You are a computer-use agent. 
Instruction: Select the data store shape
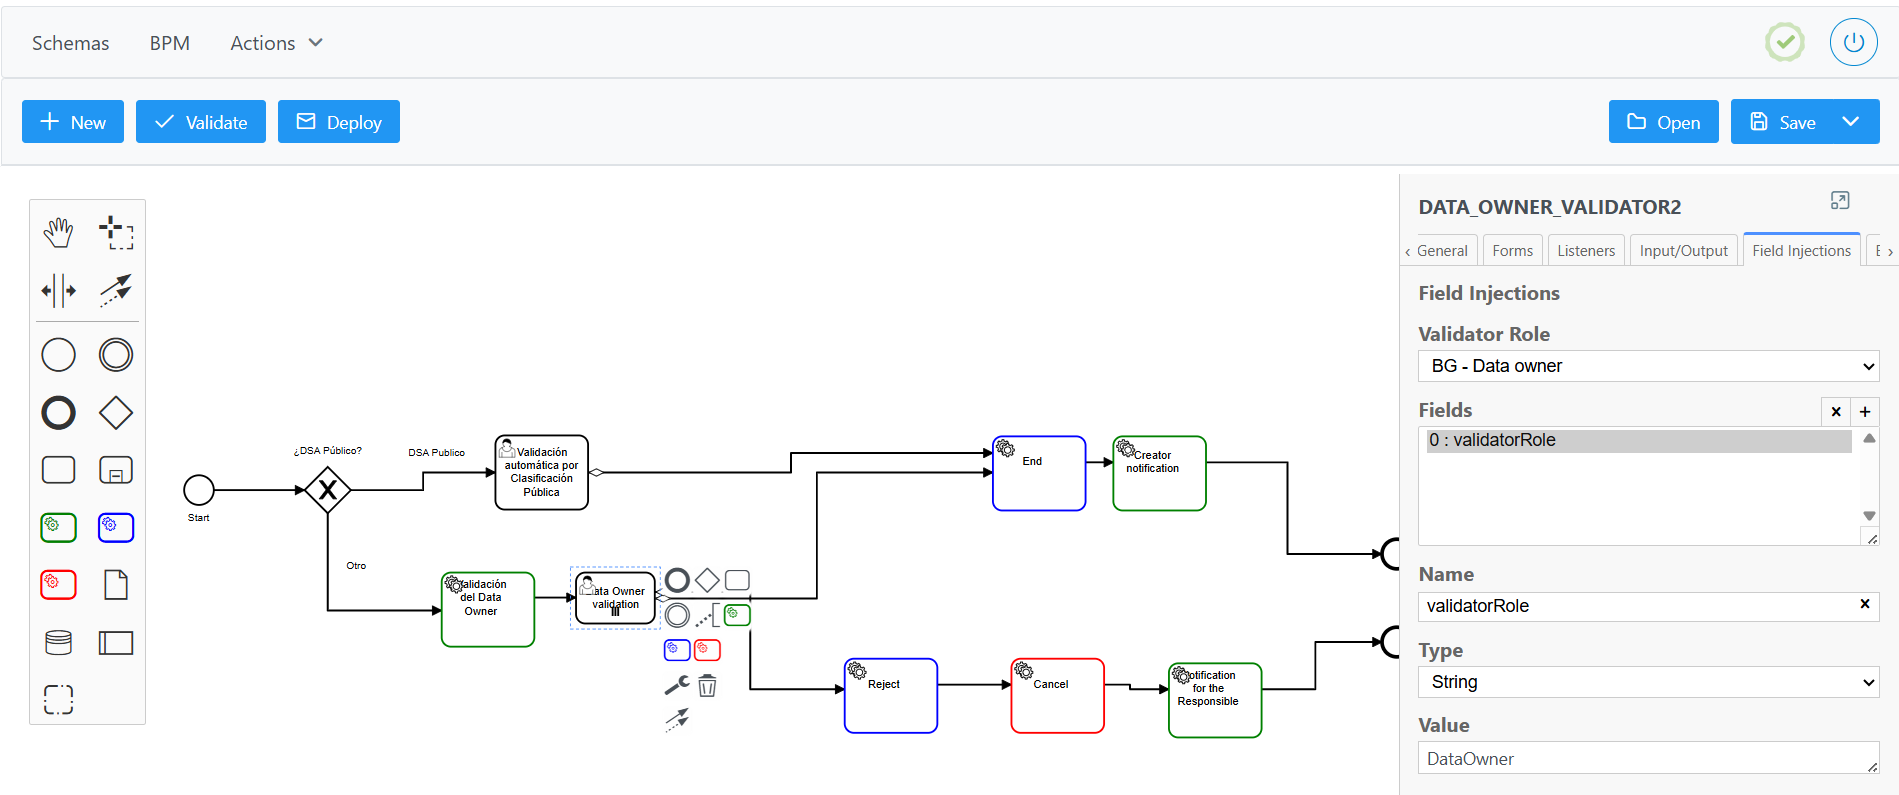tap(59, 642)
